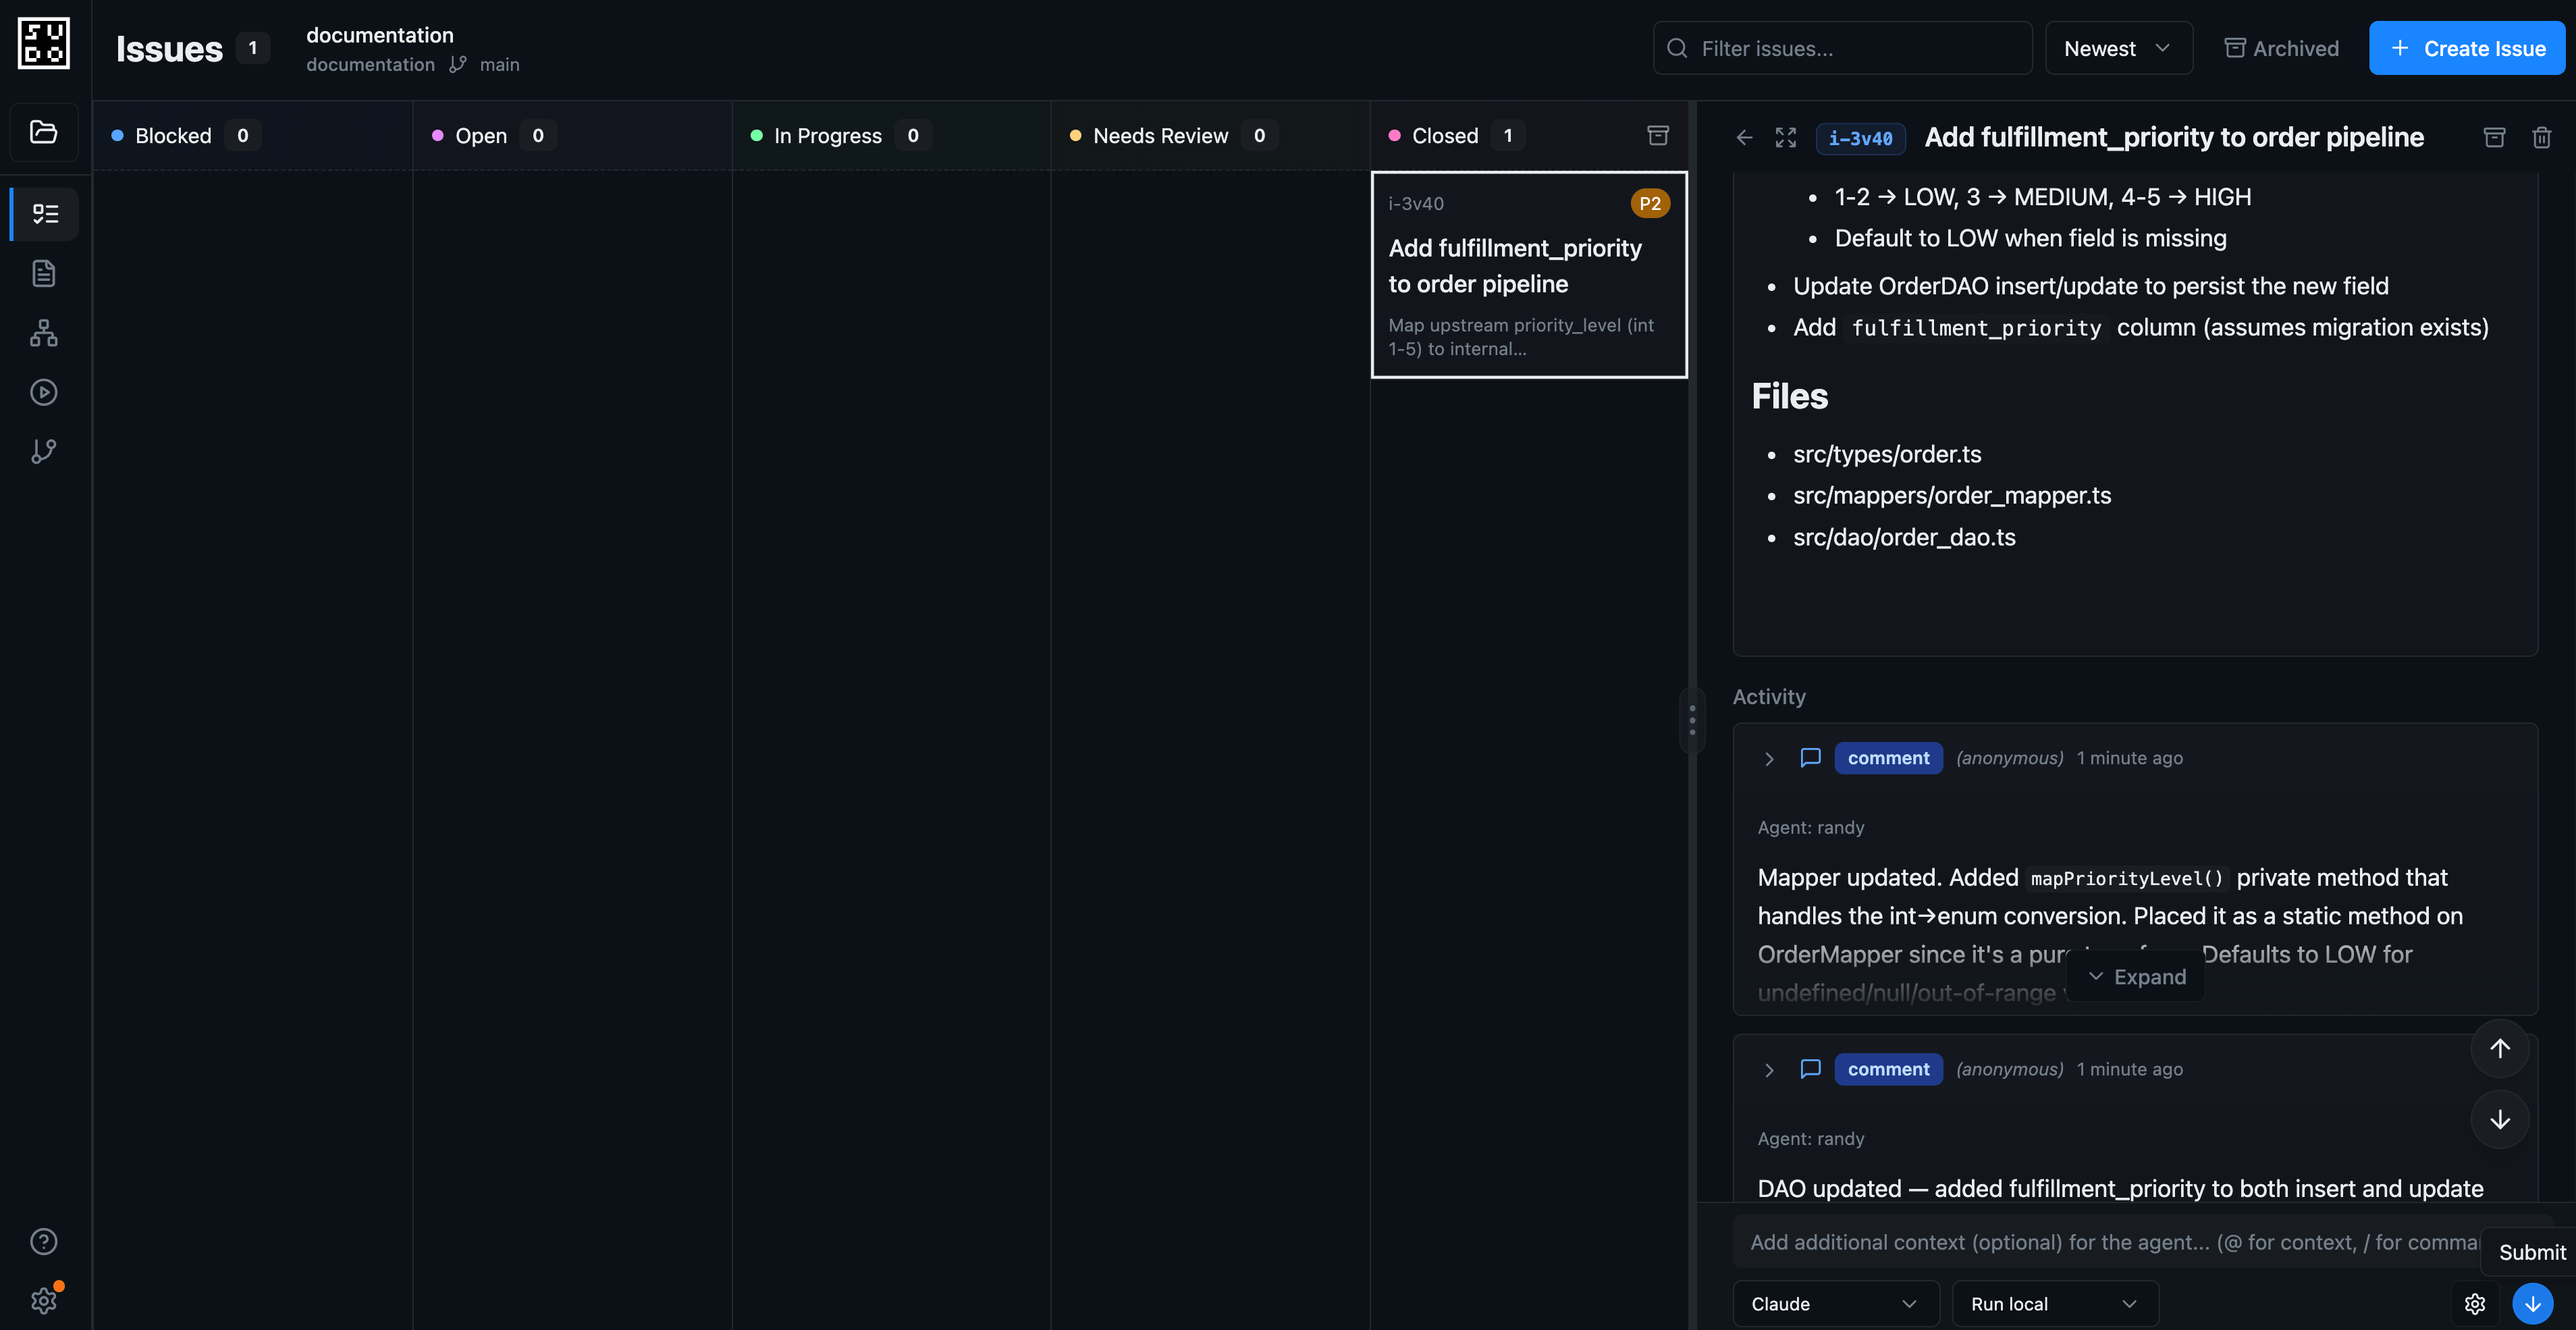Click the panel resize handle dots

pyautogui.click(x=1692, y=720)
